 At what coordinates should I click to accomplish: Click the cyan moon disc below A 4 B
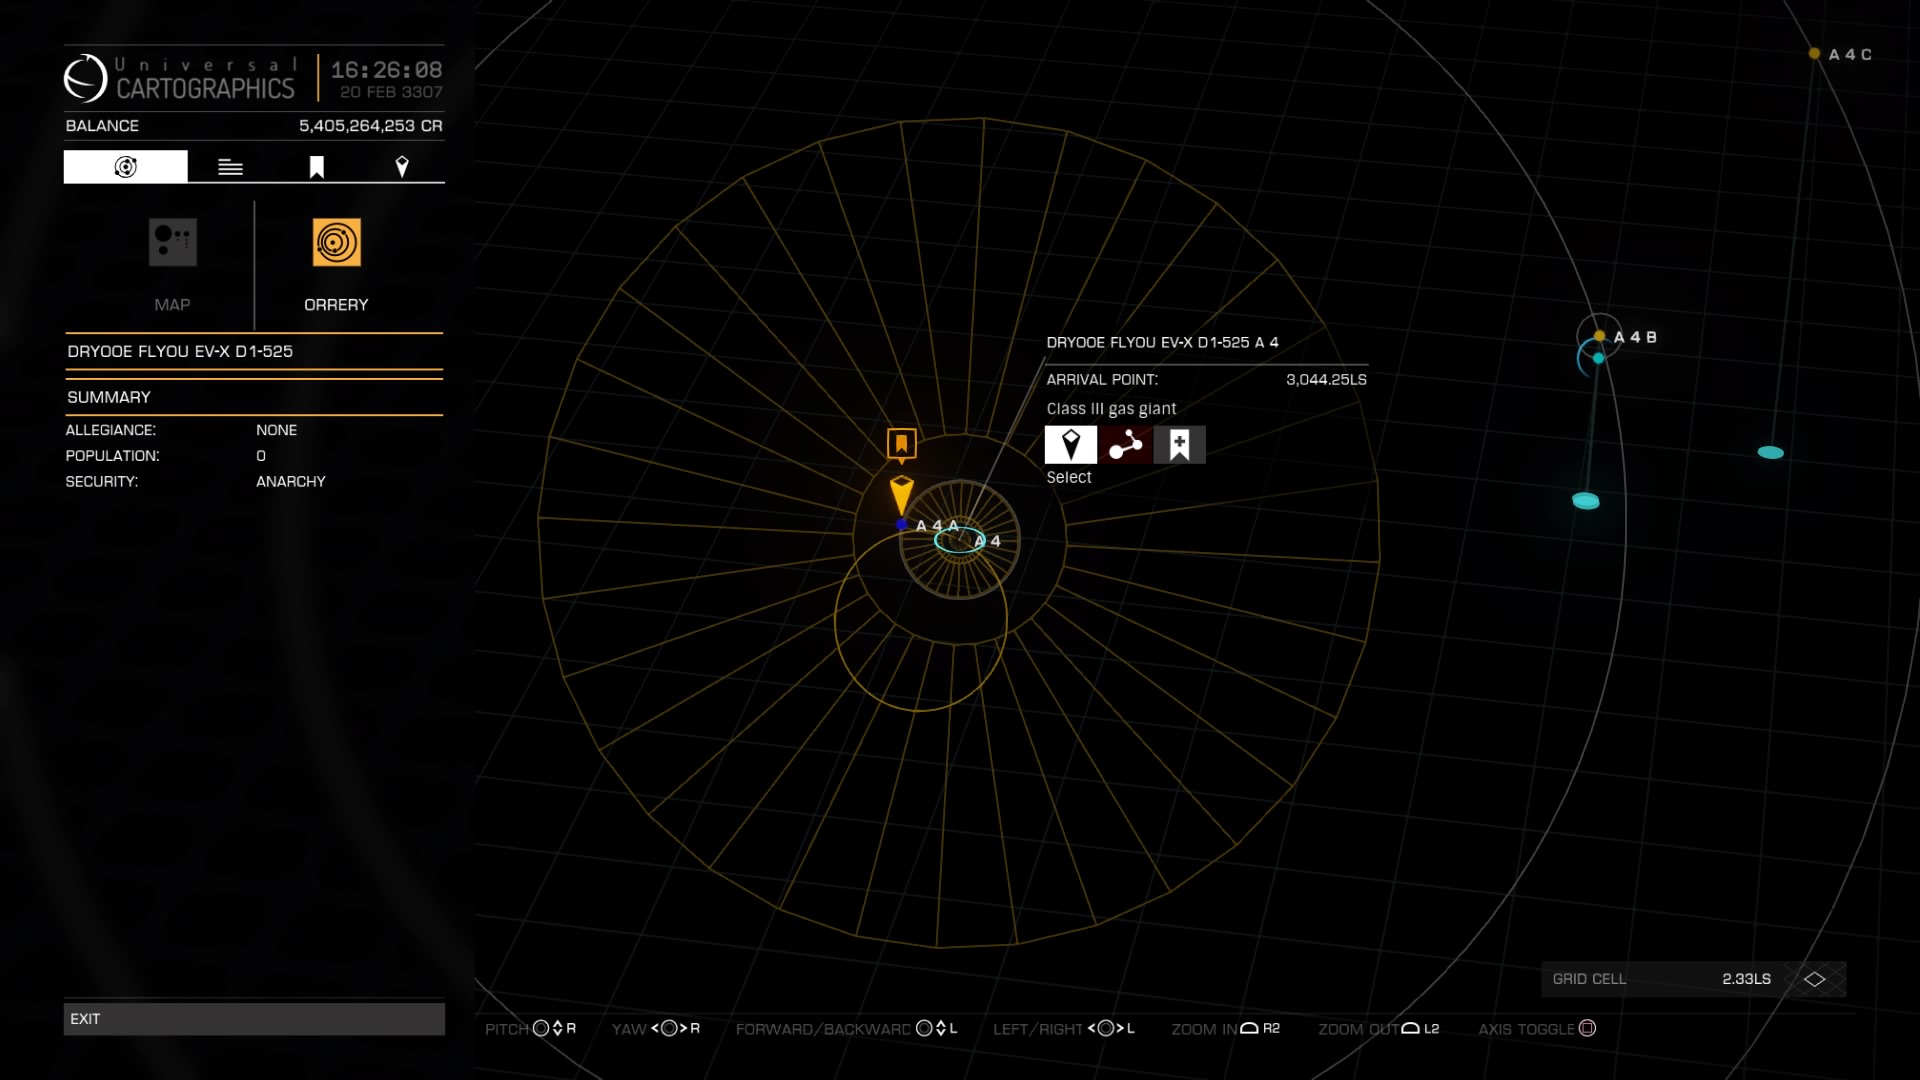pos(1586,501)
